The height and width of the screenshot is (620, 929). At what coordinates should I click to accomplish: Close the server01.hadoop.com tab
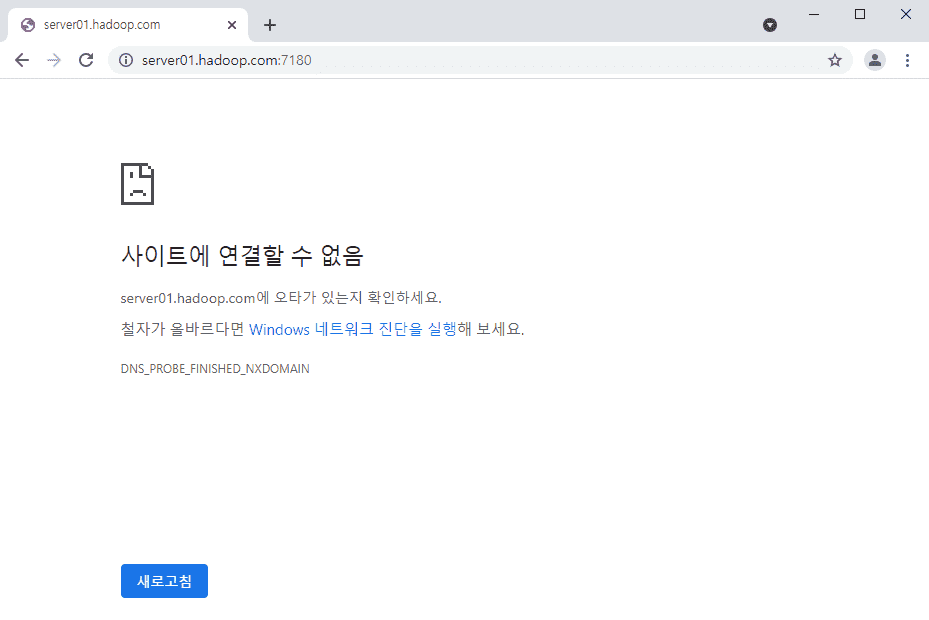[232, 25]
